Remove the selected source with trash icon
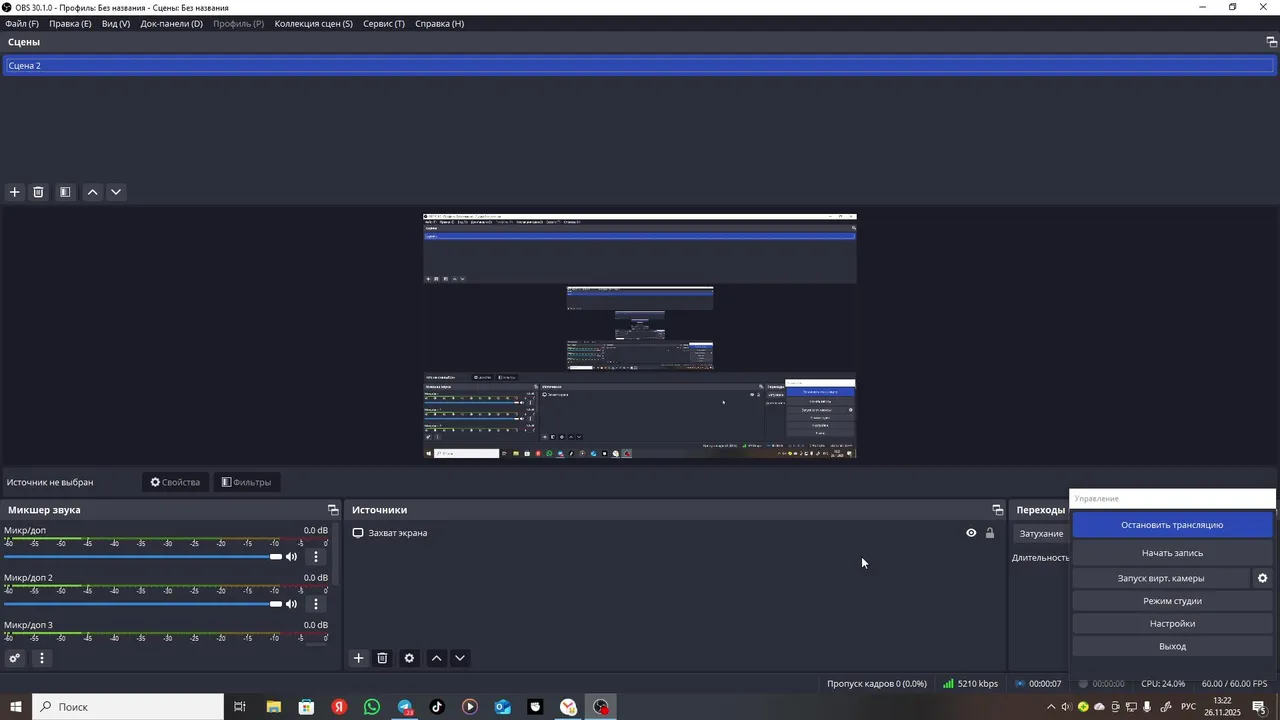The image size is (1280, 720). tap(382, 658)
